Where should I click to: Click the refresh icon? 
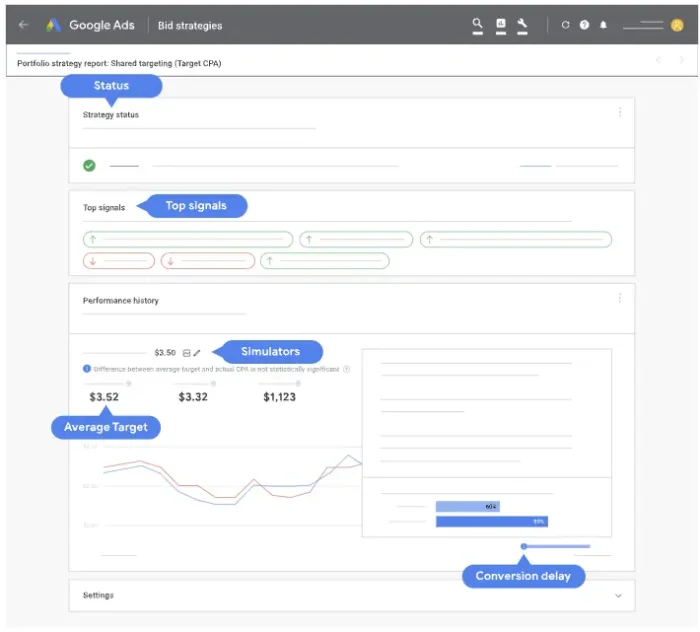click(565, 25)
